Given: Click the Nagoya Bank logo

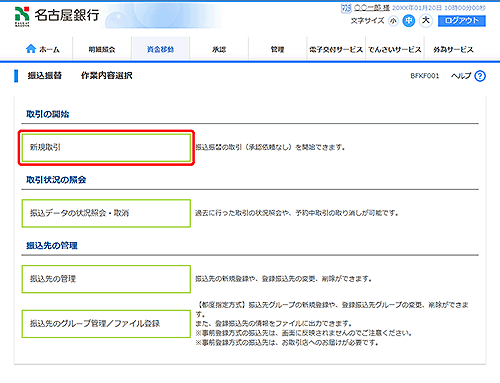Looking at the screenshot, I should [x=57, y=16].
